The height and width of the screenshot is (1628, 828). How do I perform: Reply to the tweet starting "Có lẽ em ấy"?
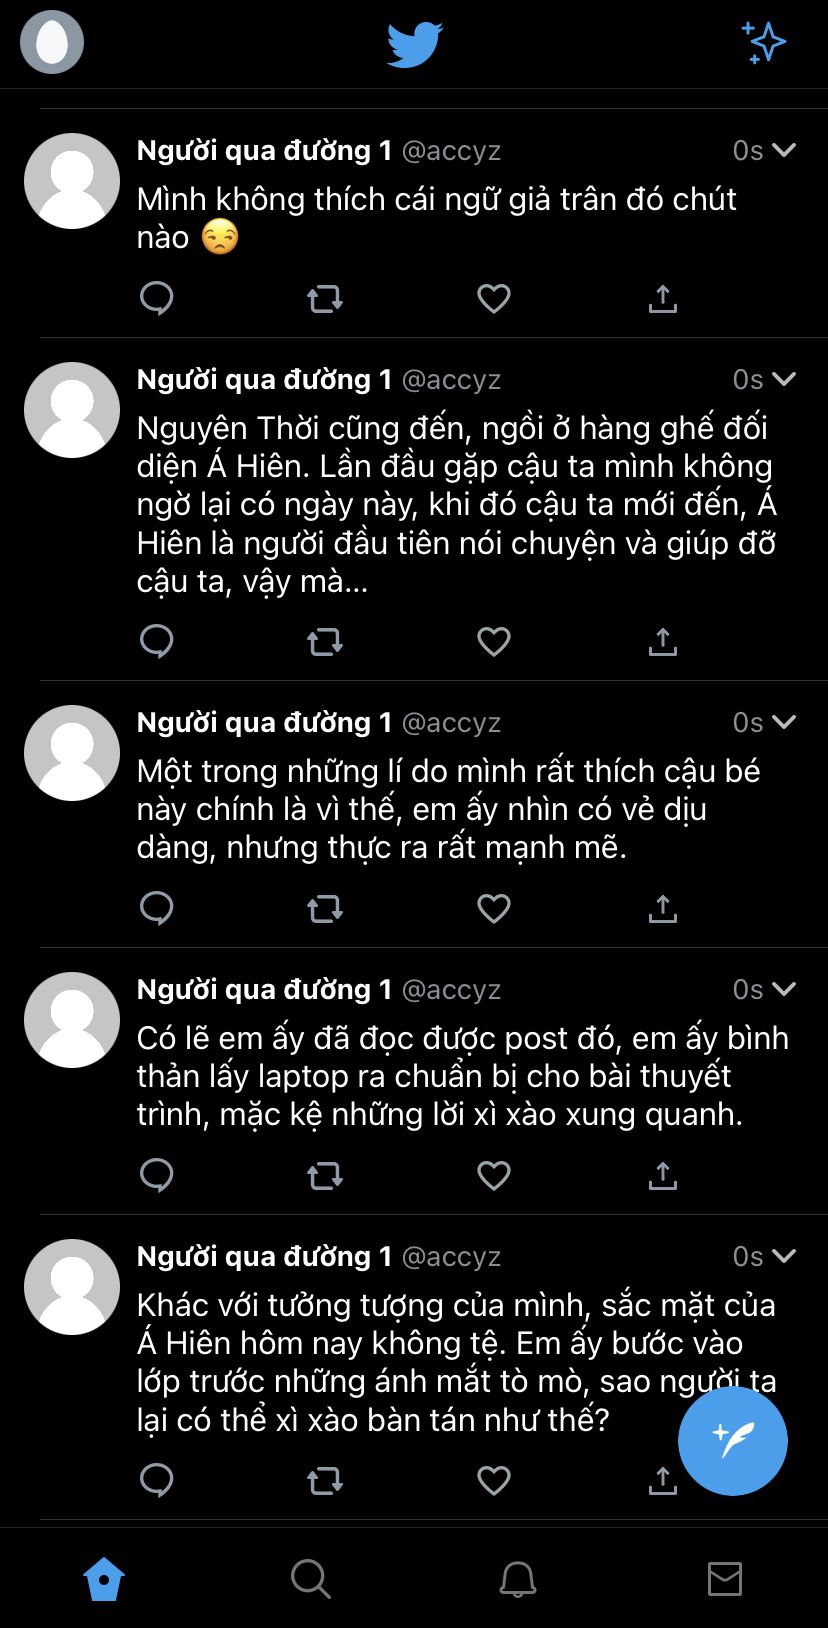(157, 1175)
